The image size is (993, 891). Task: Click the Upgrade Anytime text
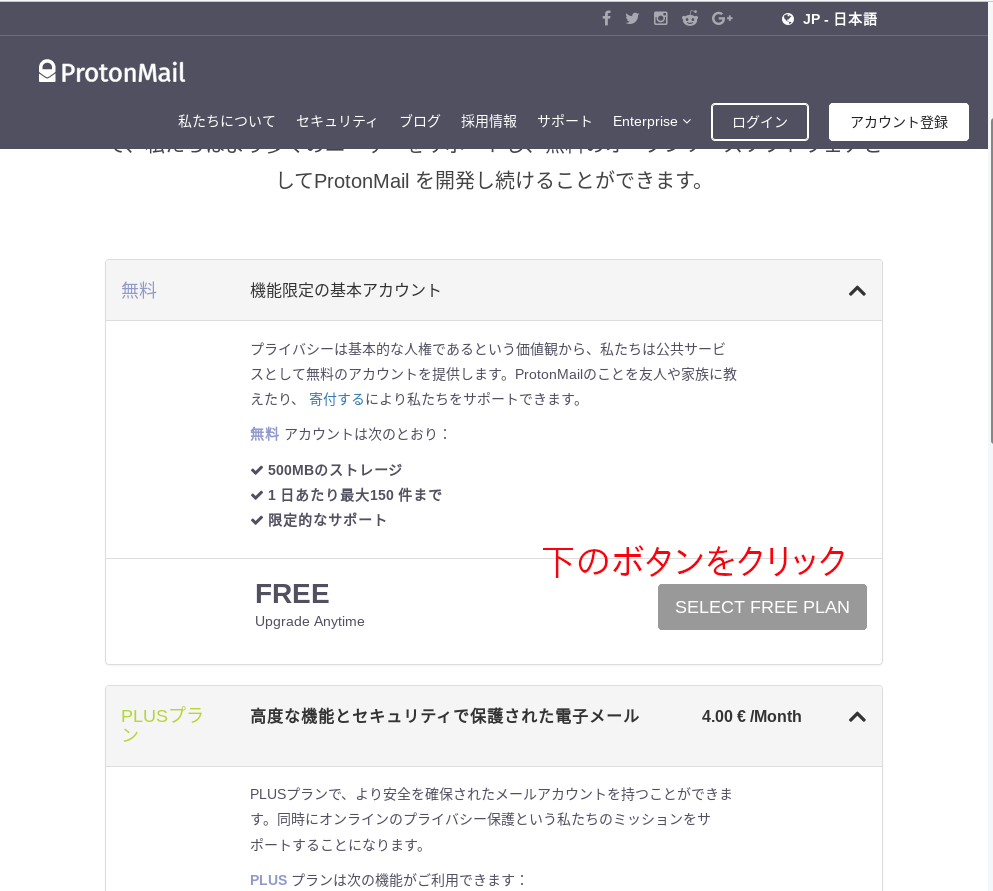[310, 621]
